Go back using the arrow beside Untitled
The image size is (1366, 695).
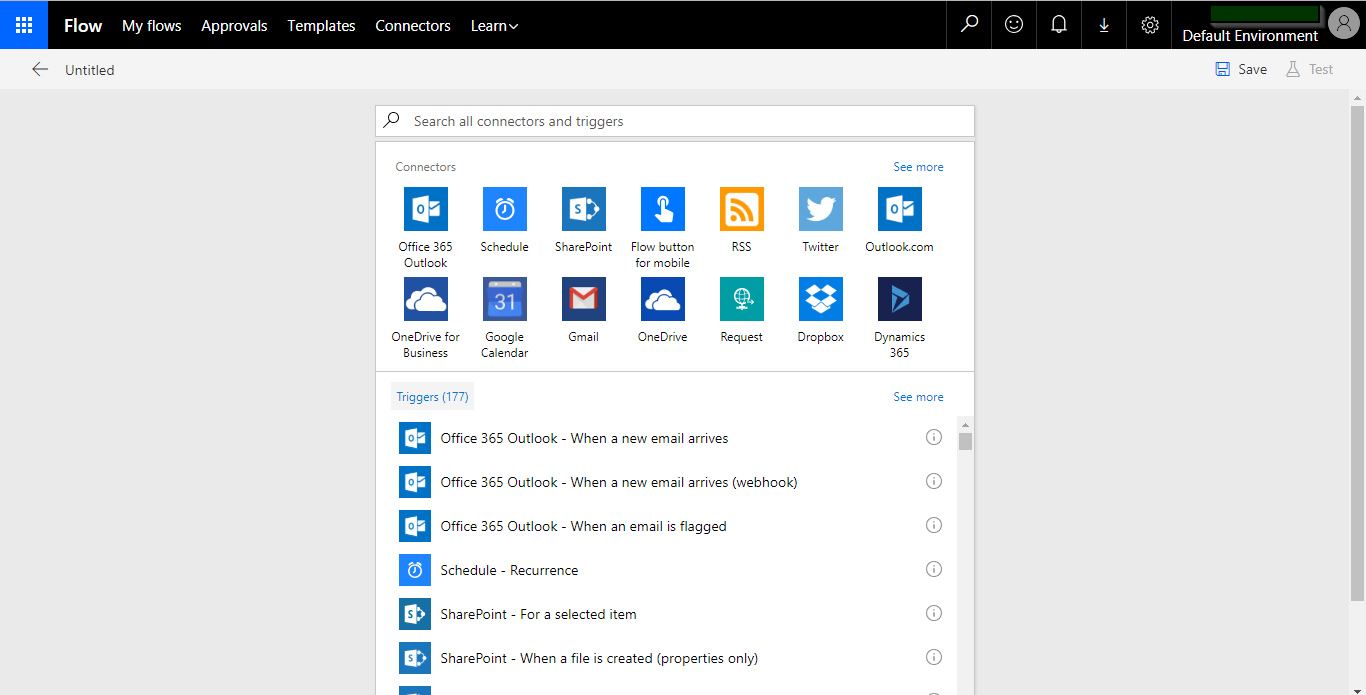click(x=40, y=69)
